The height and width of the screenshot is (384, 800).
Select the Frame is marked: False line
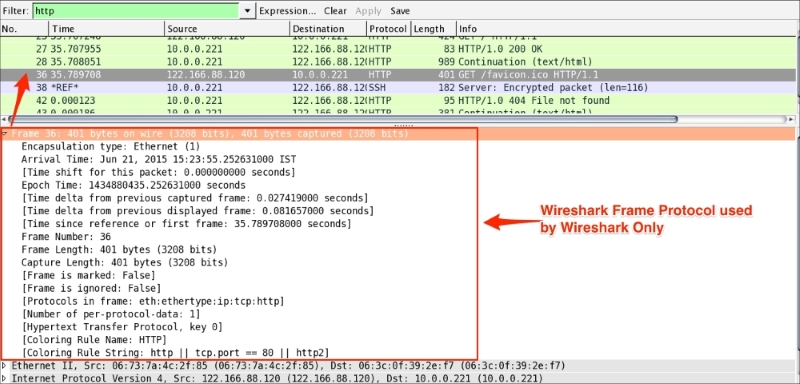88,275
